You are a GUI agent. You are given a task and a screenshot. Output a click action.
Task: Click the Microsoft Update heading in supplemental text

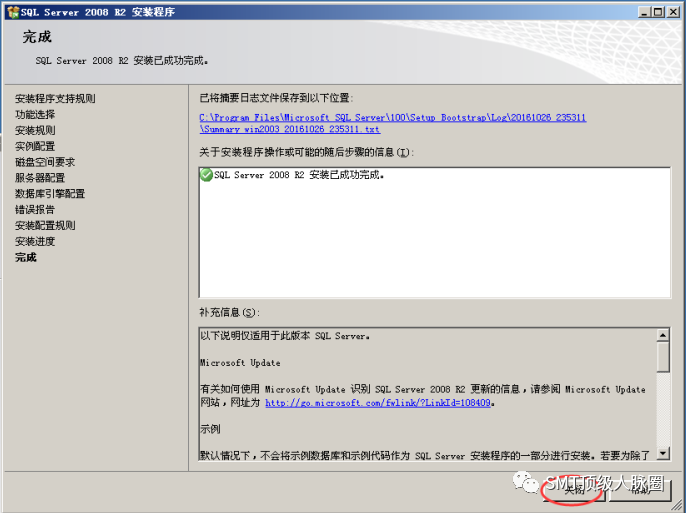pos(240,363)
